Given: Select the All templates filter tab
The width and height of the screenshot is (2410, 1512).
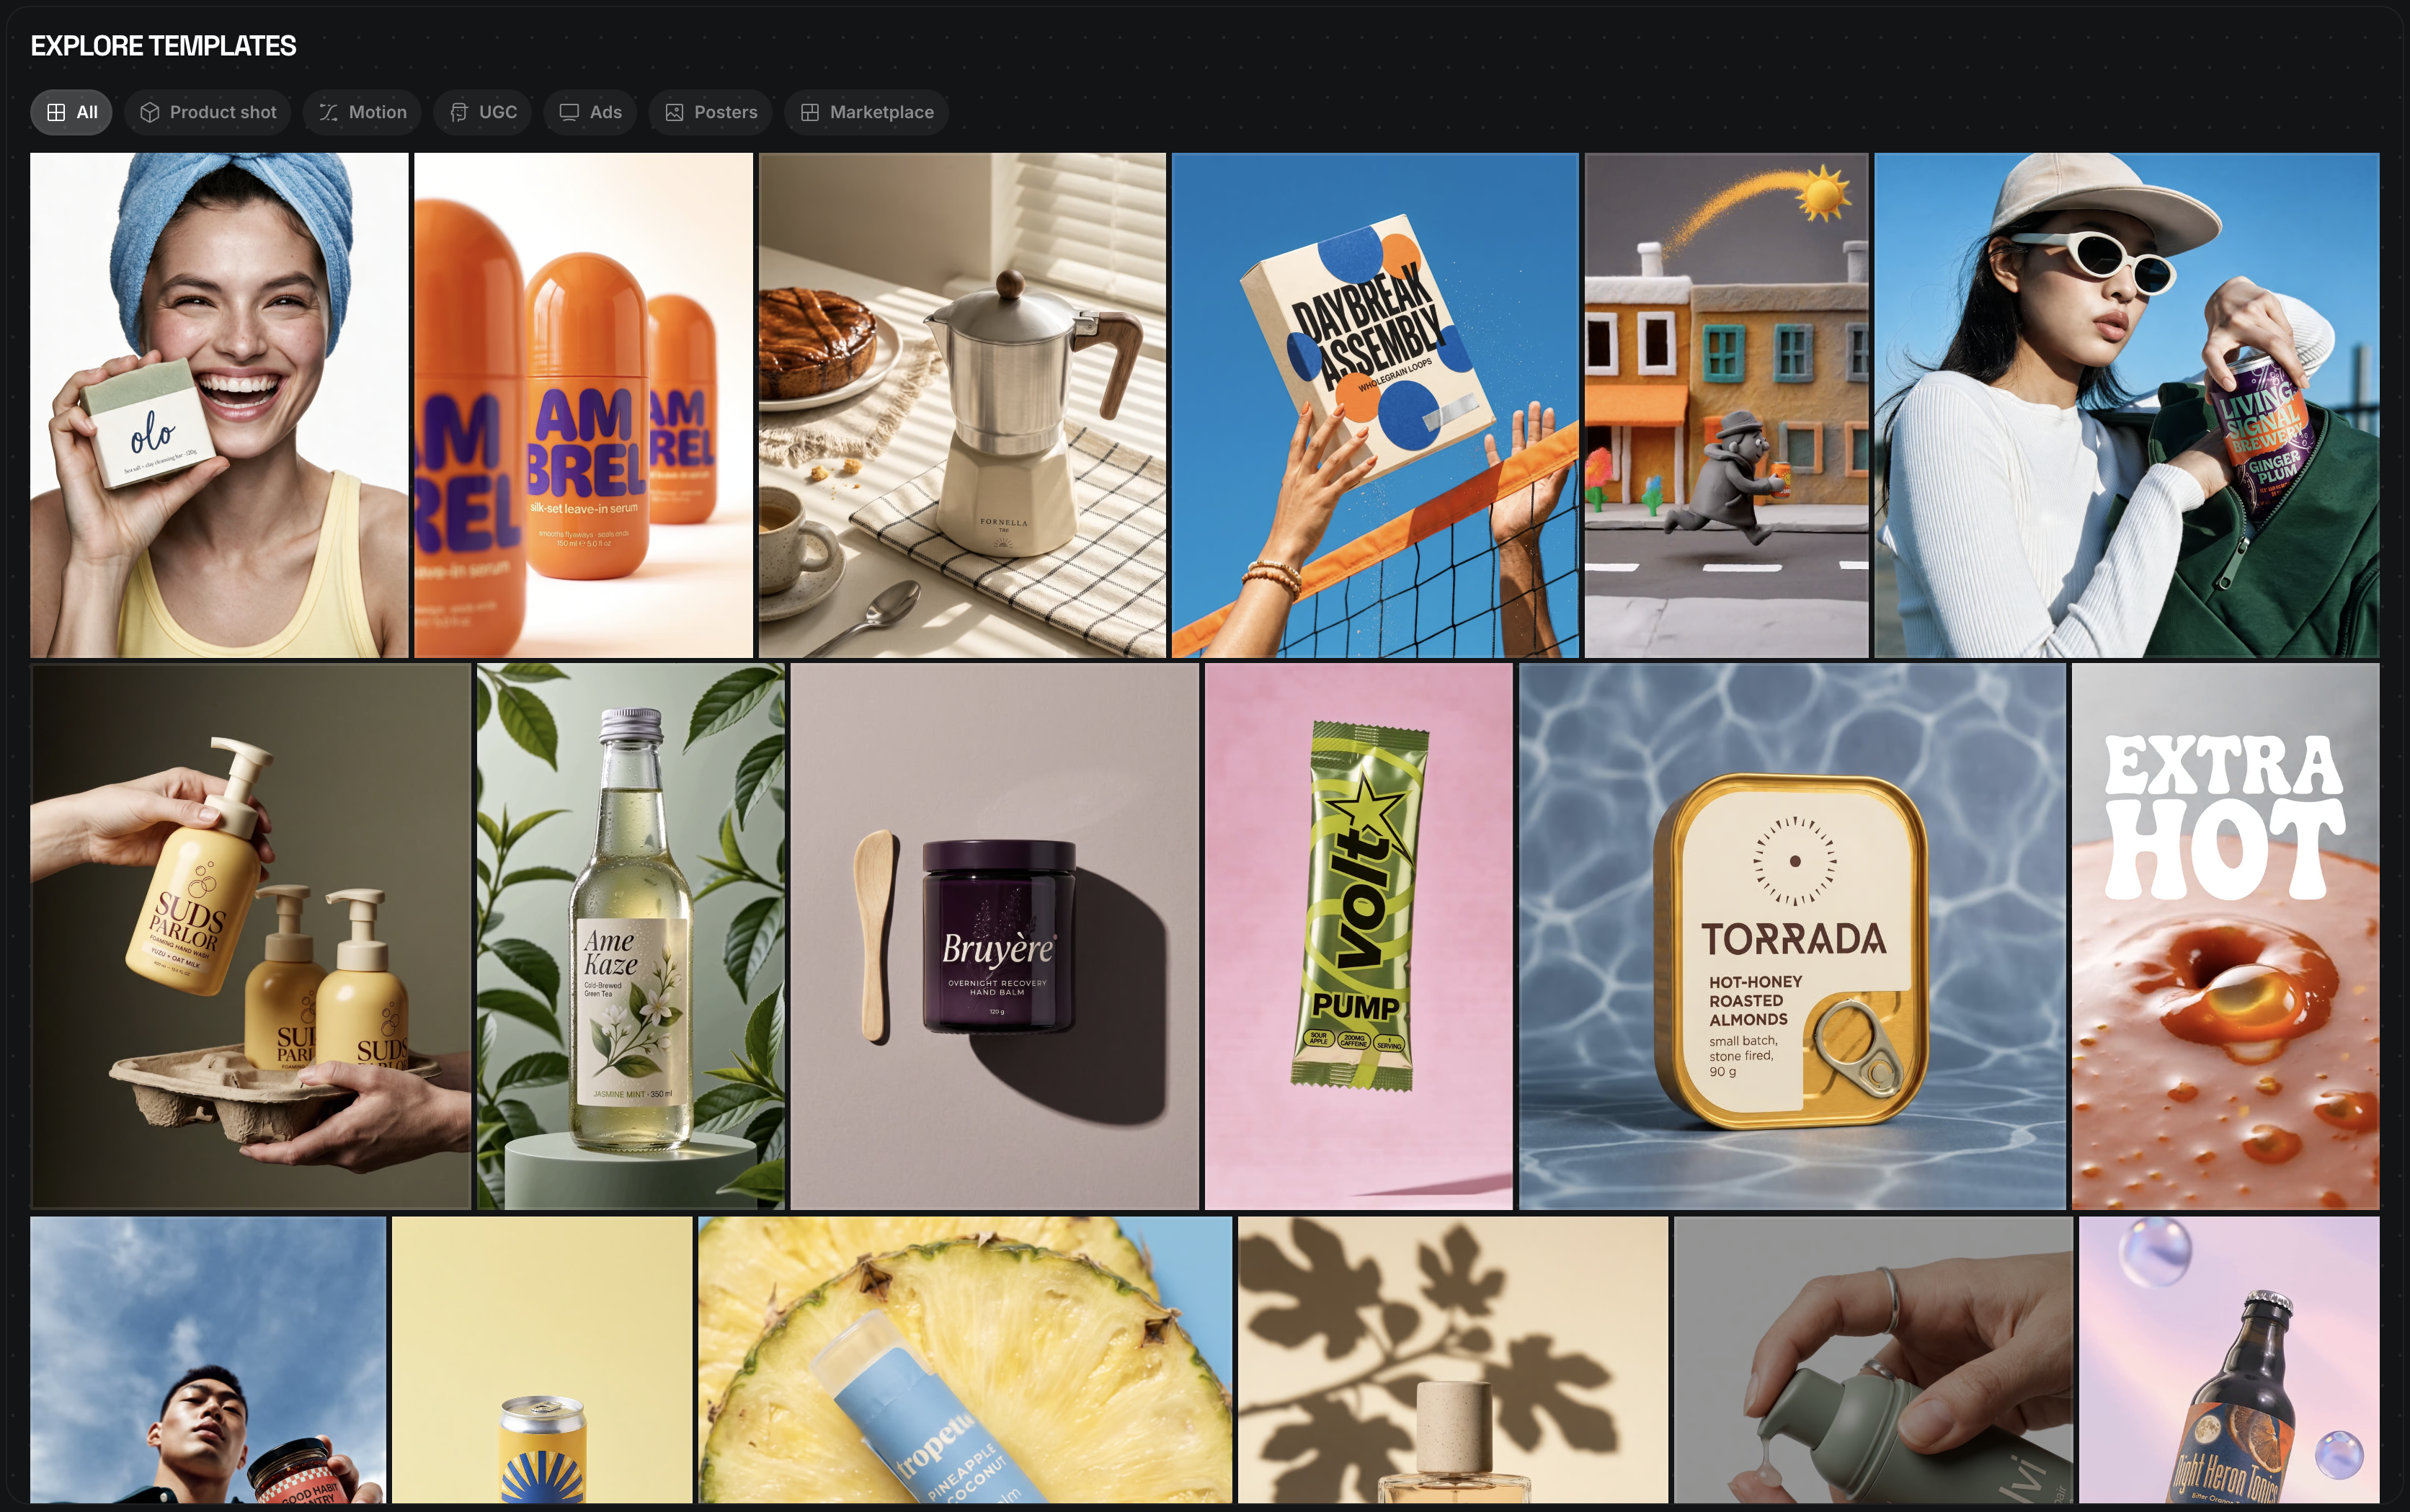Looking at the screenshot, I should pos(71,112).
